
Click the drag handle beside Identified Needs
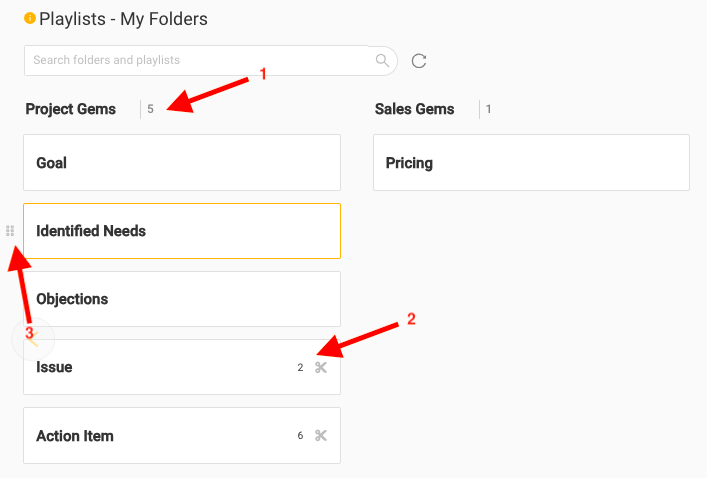[x=10, y=231]
